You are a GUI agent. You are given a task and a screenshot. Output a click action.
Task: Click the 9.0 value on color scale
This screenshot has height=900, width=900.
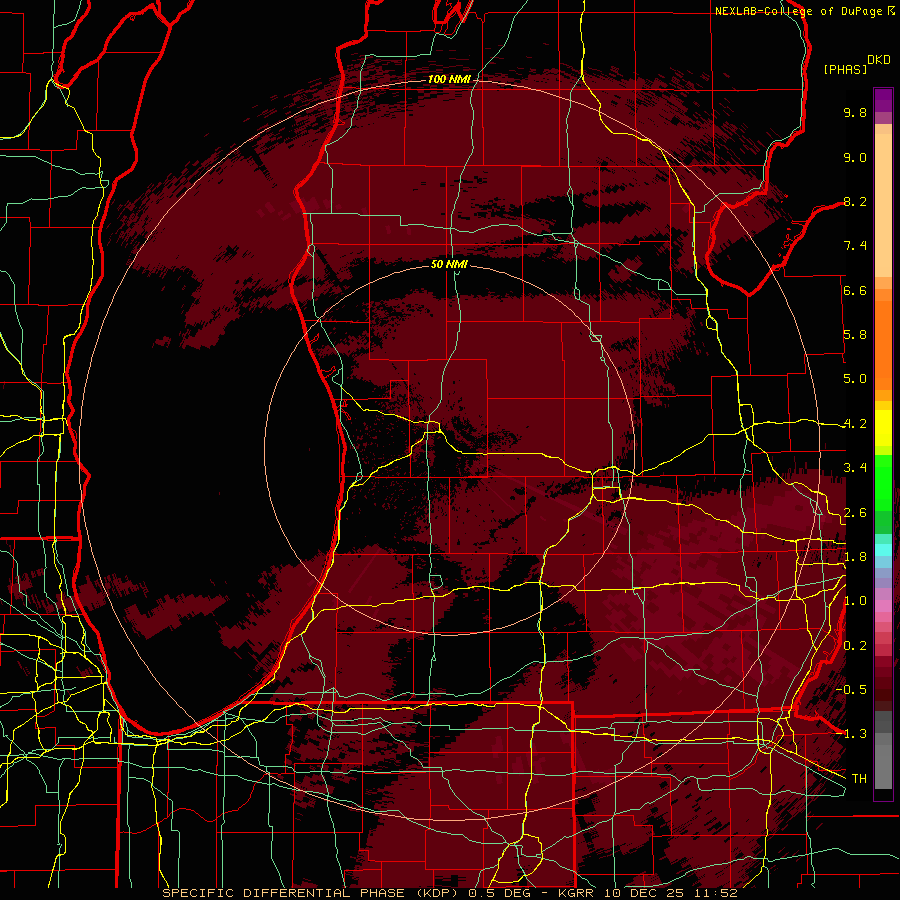click(855, 157)
